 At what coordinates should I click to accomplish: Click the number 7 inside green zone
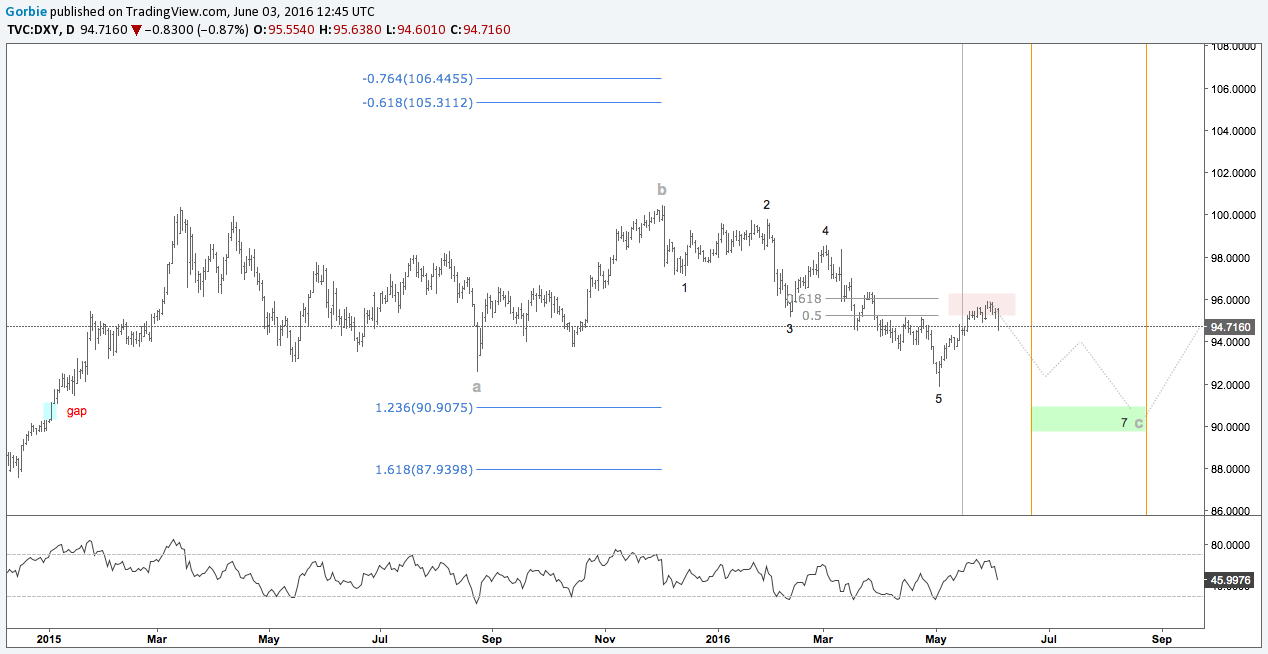pyautogui.click(x=1124, y=423)
